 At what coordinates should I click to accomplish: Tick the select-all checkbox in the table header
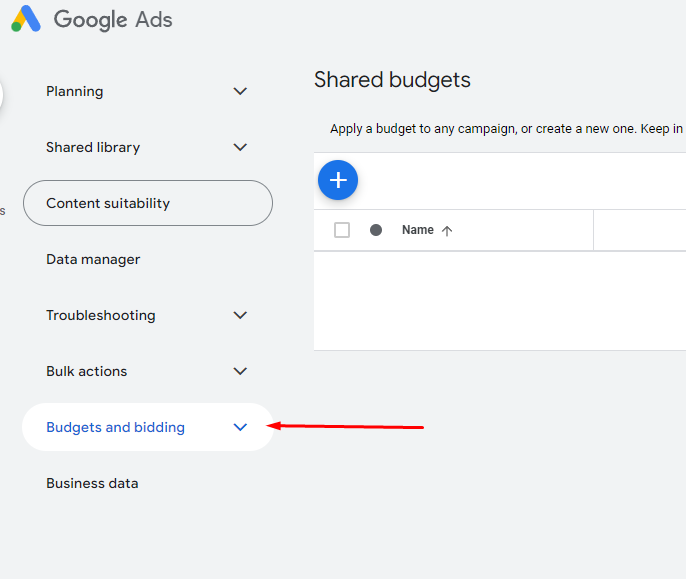point(342,230)
